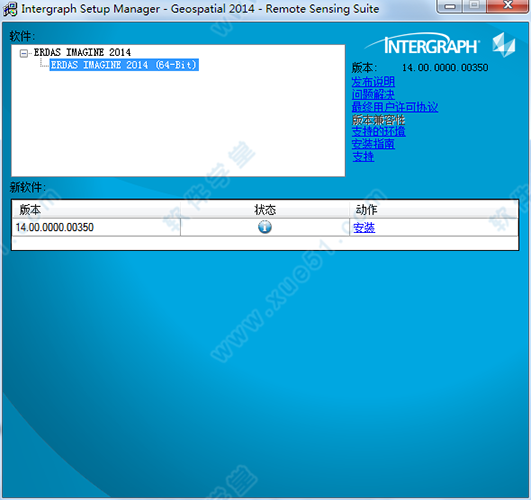Open the 支持的环境 link
The height and width of the screenshot is (500, 531).
(x=378, y=131)
